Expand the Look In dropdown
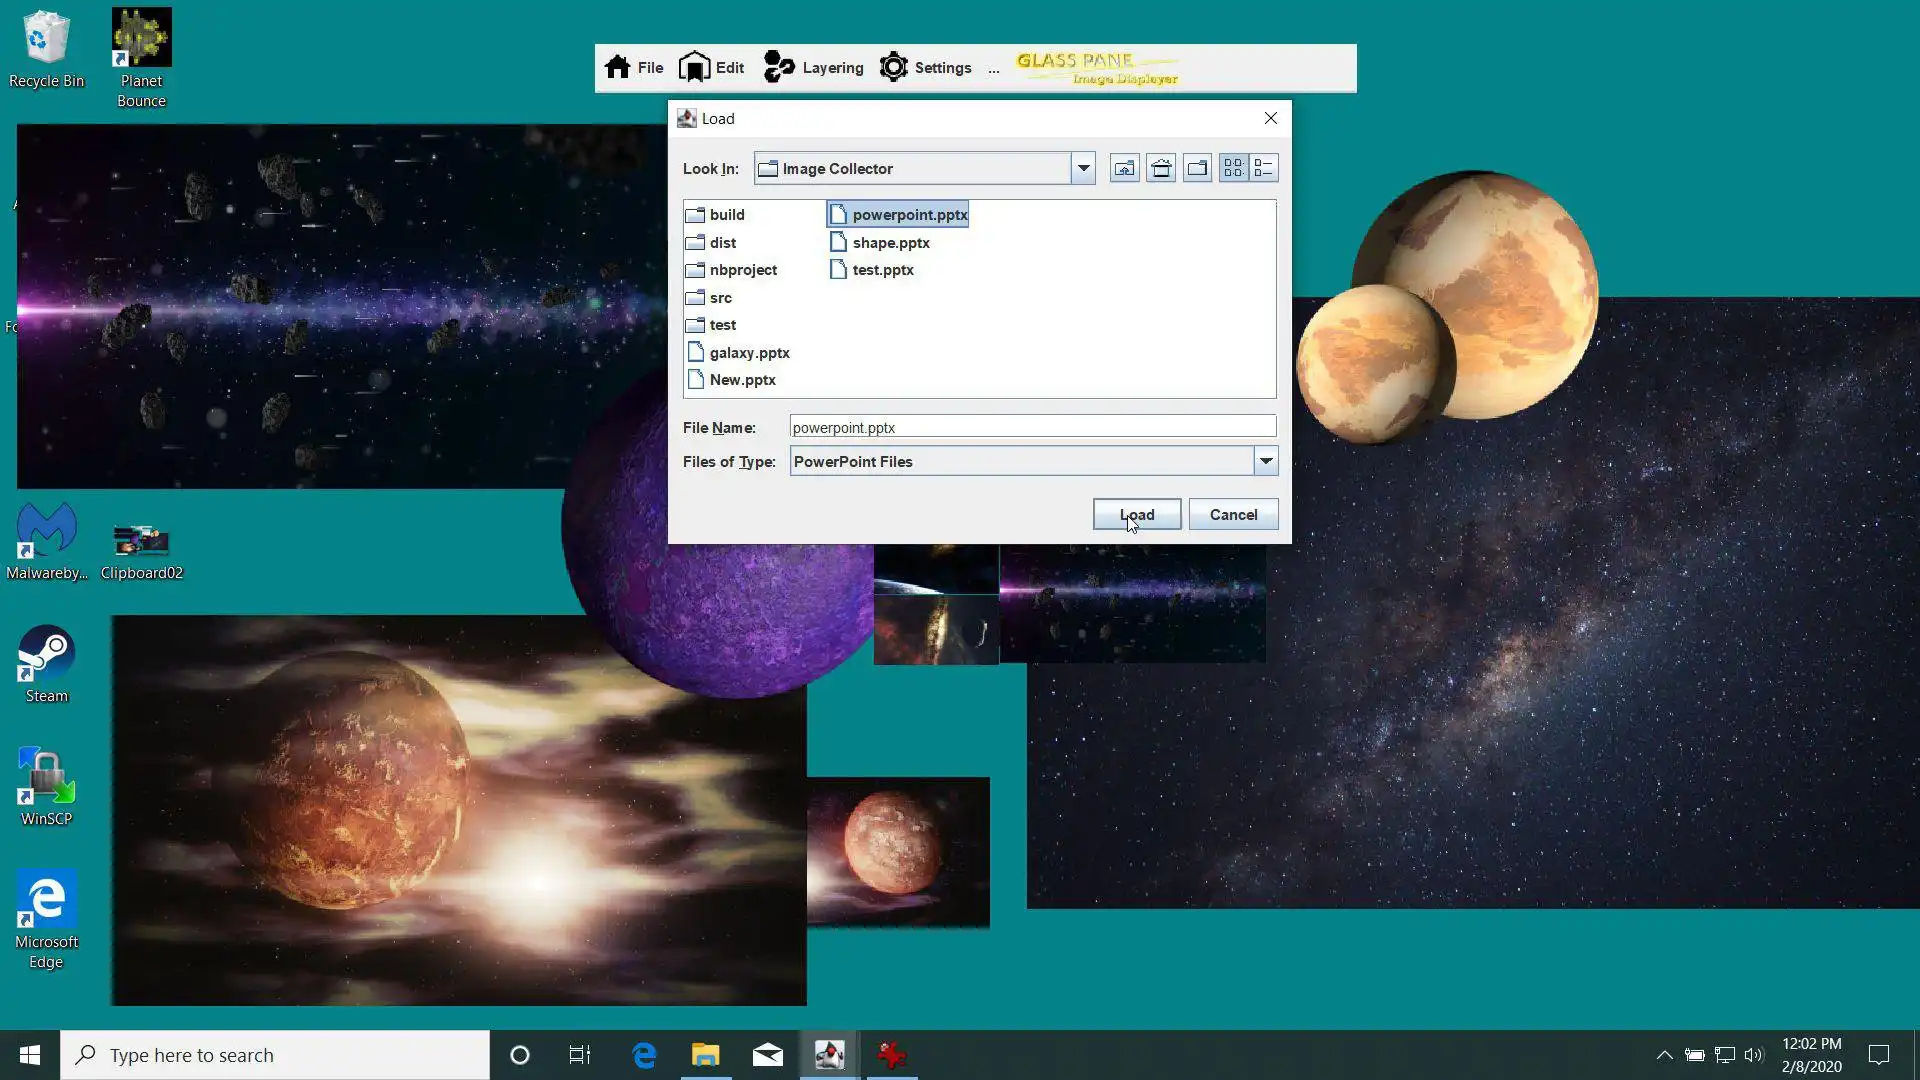1920x1080 pixels. pyautogui.click(x=1083, y=168)
